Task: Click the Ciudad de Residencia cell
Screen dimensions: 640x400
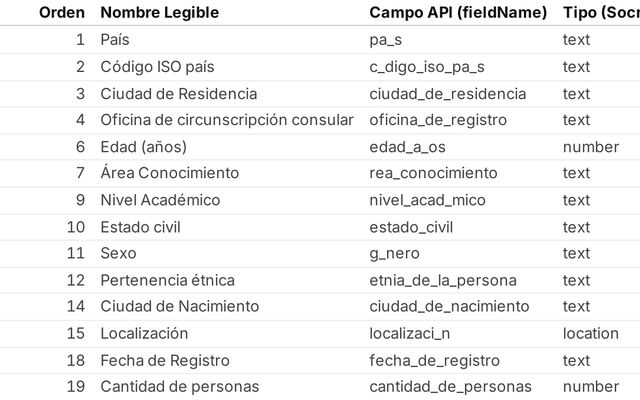Action: (179, 94)
